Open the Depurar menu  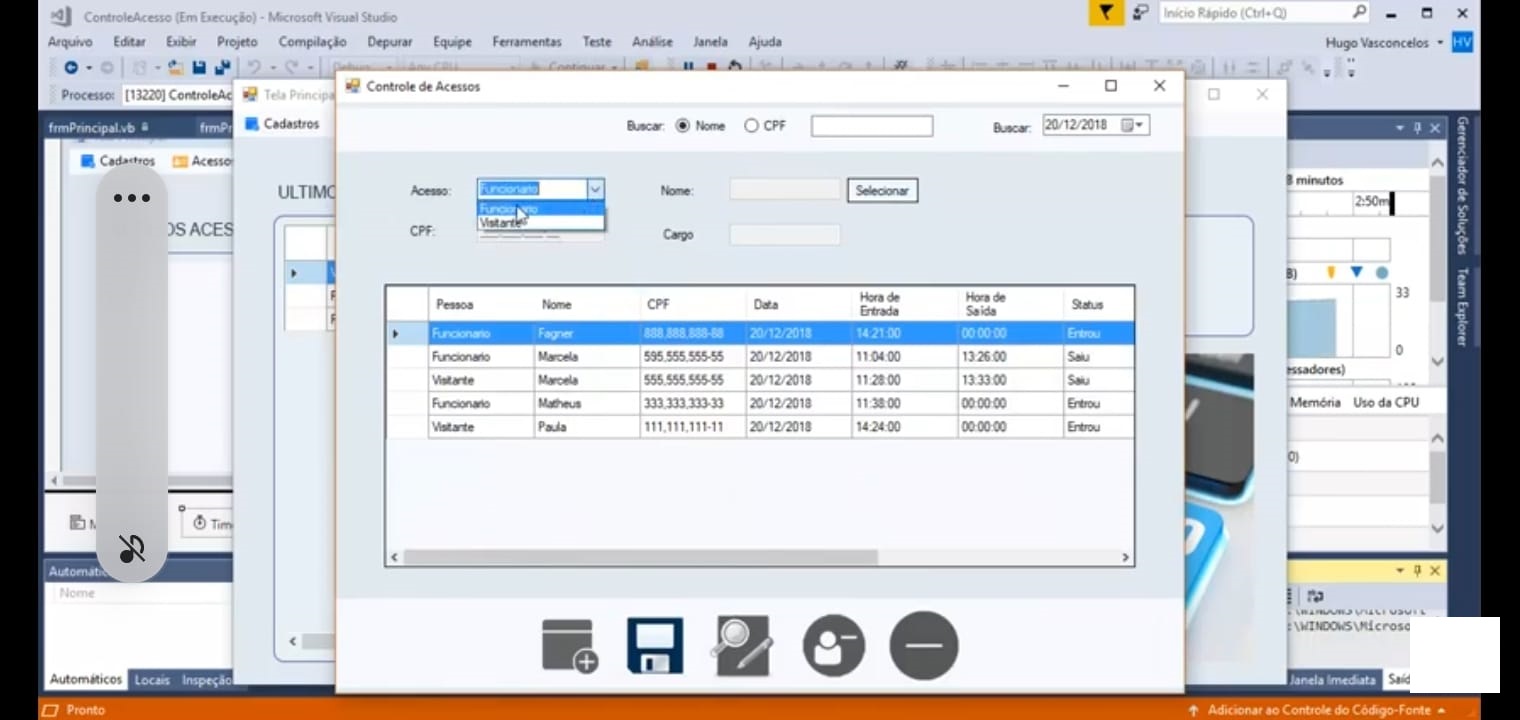(x=390, y=42)
